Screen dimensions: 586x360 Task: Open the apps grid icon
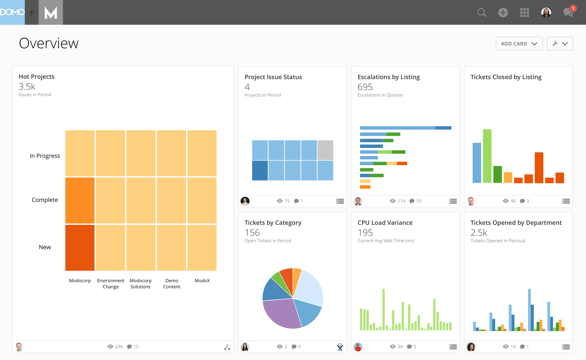click(524, 13)
